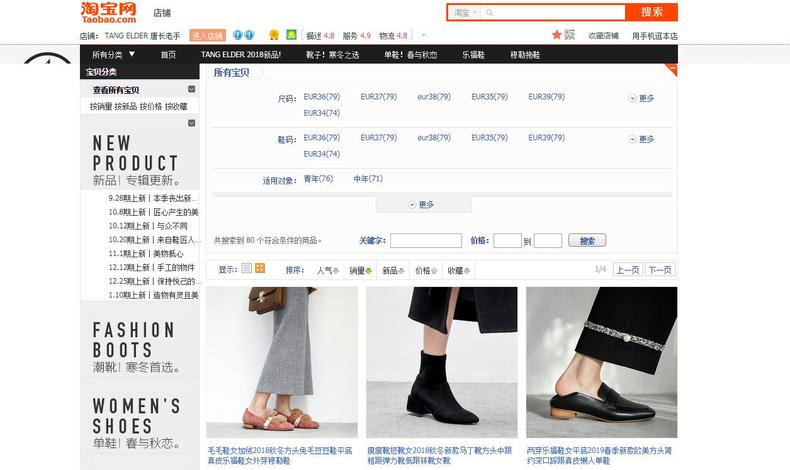This screenshot has height=470, width=790.
Task: Filter by 中年(71) audience
Action: pyautogui.click(x=368, y=178)
